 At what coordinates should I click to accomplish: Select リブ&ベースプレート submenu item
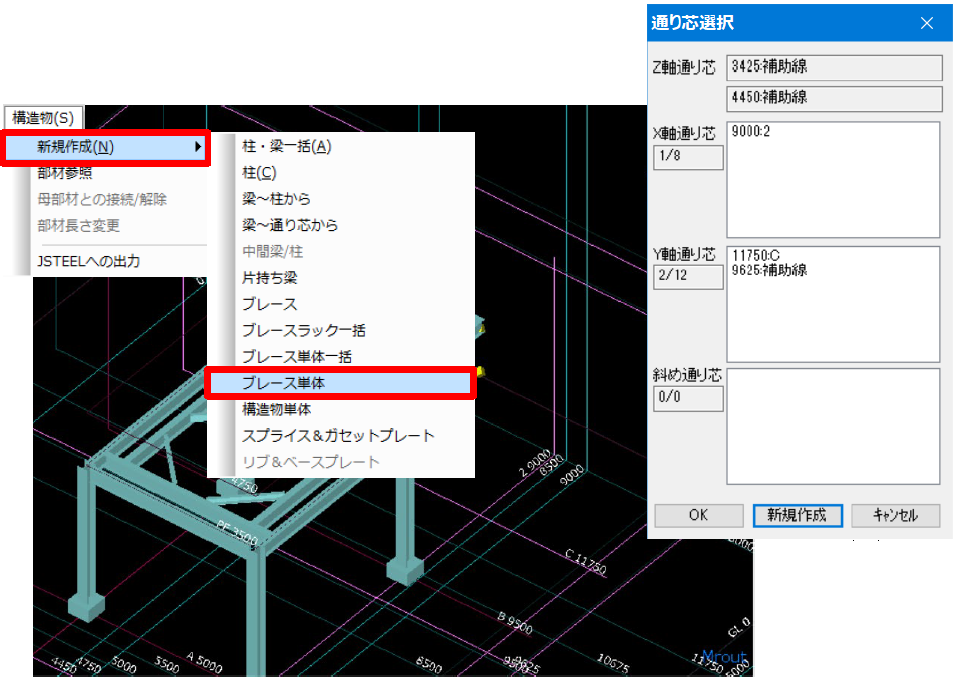(x=310, y=462)
